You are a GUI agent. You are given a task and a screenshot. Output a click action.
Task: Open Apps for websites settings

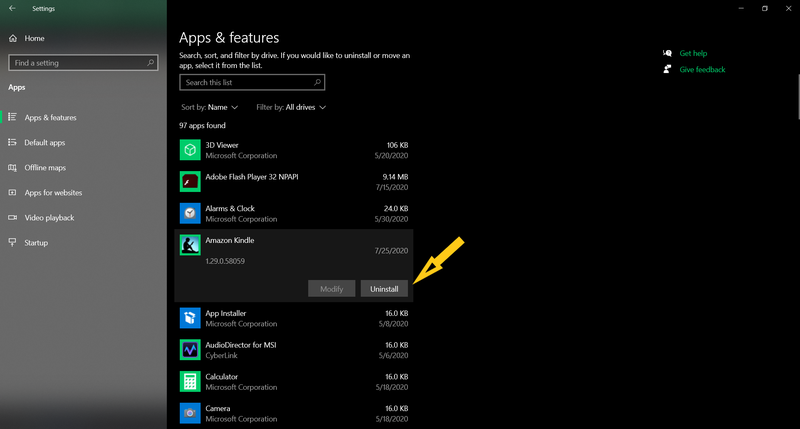(53, 193)
